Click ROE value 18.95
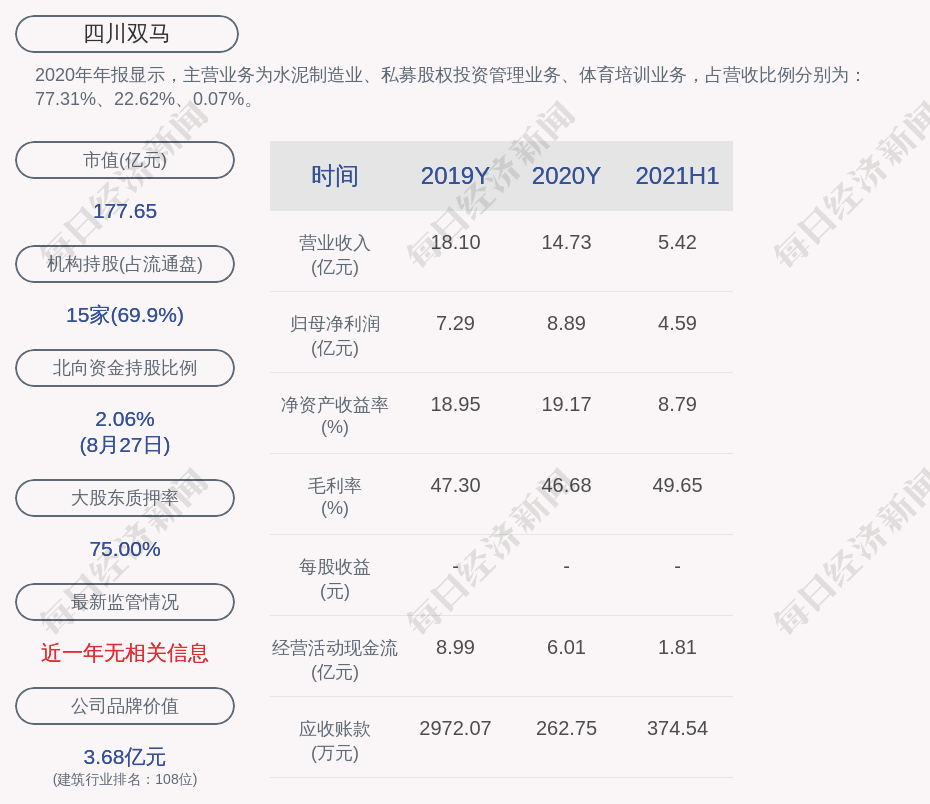The width and height of the screenshot is (930, 804). (x=455, y=404)
